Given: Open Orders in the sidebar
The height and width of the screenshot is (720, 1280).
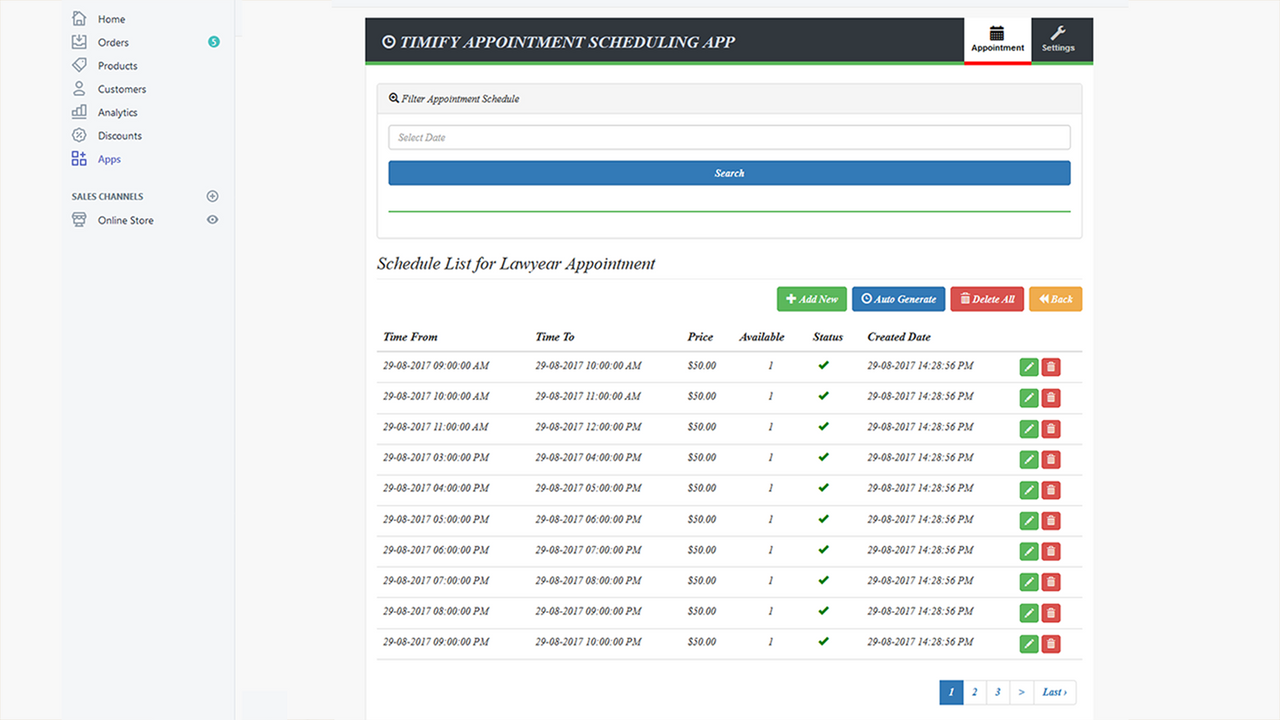Looking at the screenshot, I should (113, 42).
